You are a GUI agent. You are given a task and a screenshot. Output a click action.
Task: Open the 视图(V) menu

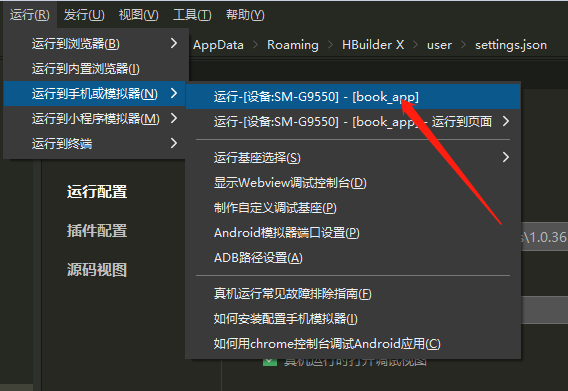[x=138, y=15]
